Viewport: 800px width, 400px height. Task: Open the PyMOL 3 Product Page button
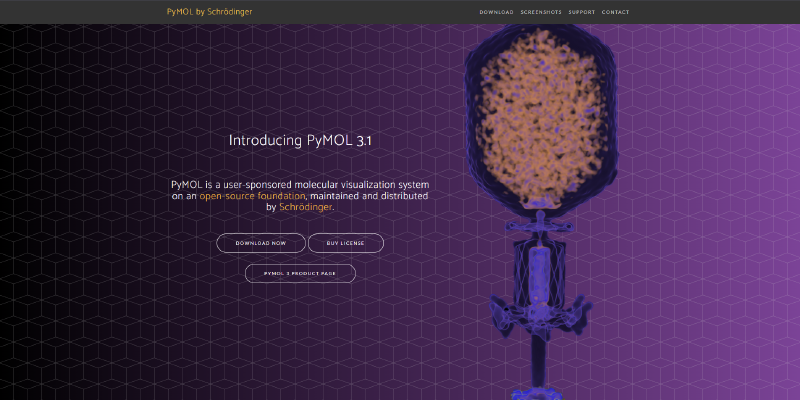pyautogui.click(x=300, y=273)
